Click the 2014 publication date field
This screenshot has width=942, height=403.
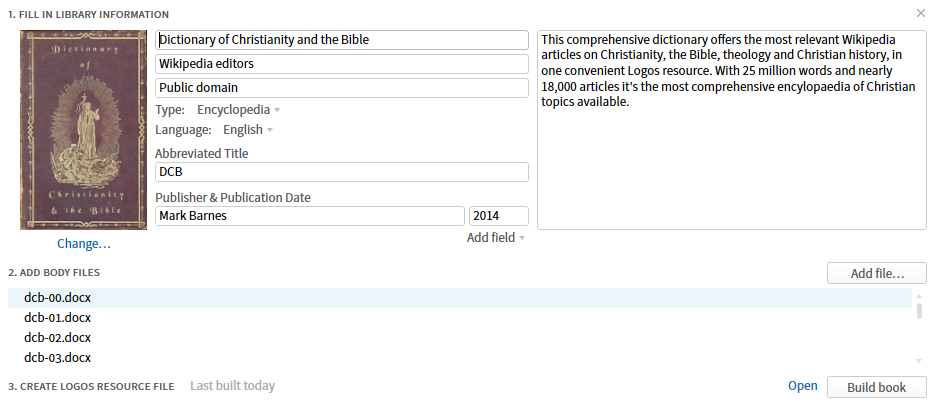click(x=499, y=216)
